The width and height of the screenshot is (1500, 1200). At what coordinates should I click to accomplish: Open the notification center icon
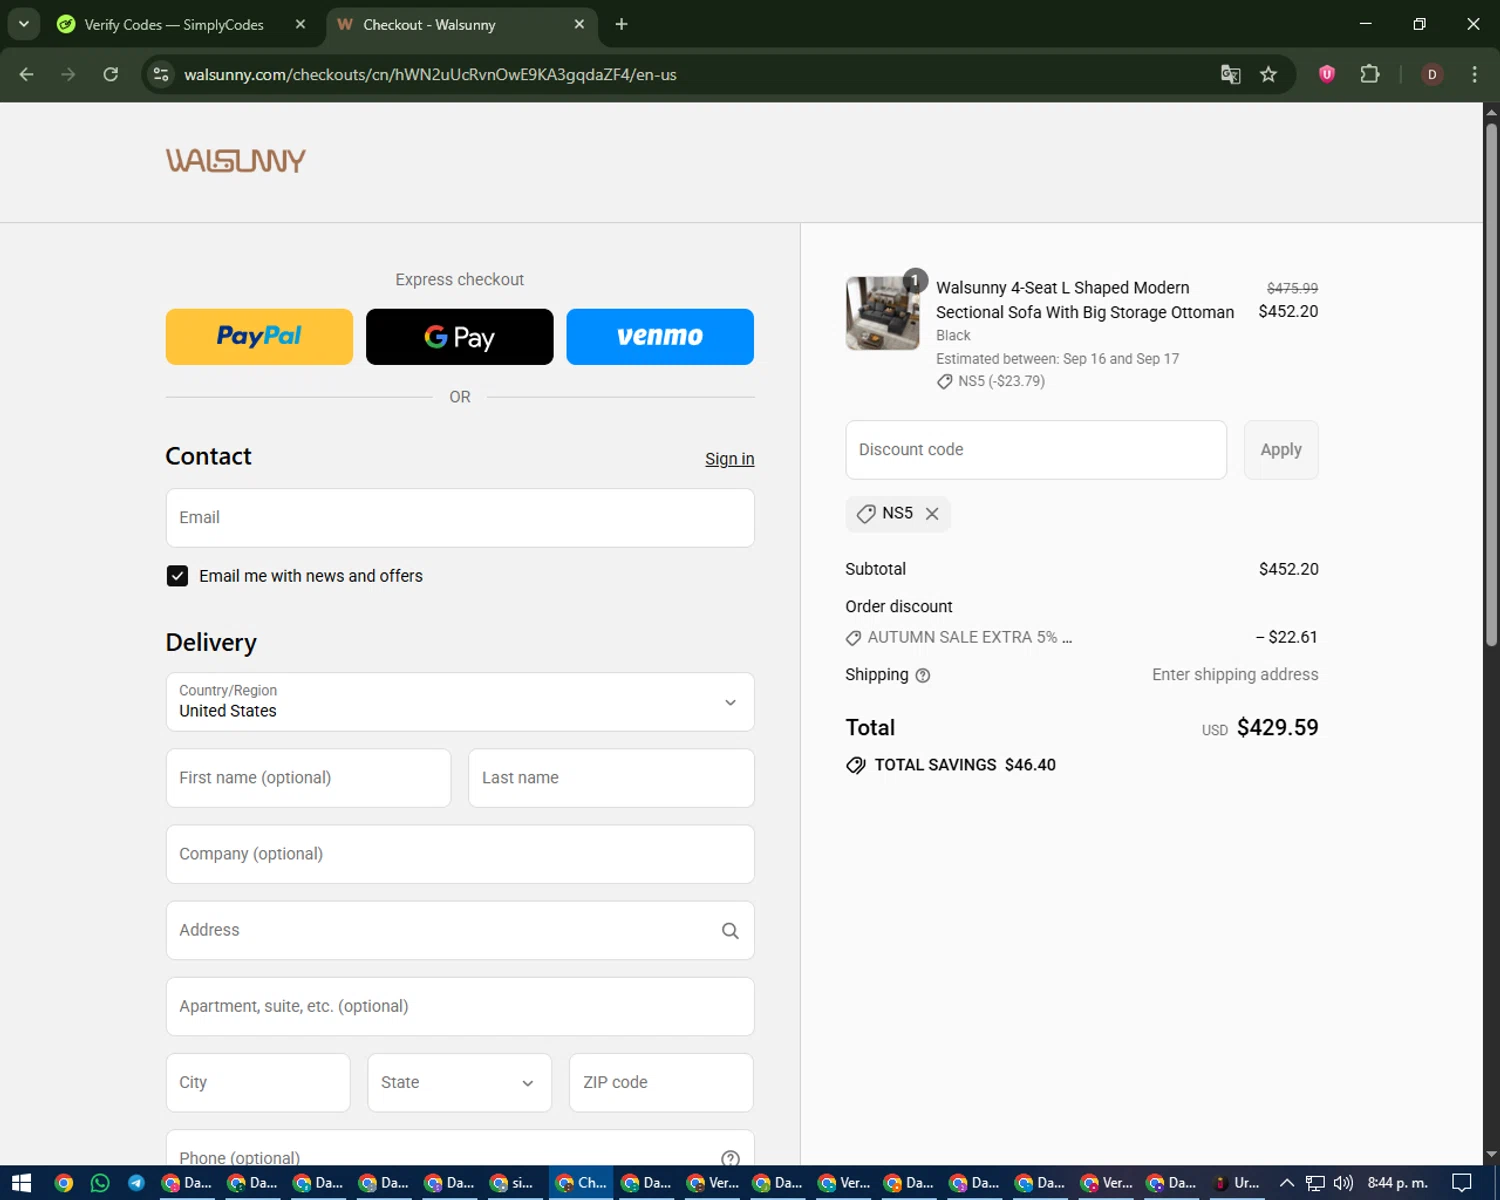pyautogui.click(x=1461, y=1183)
